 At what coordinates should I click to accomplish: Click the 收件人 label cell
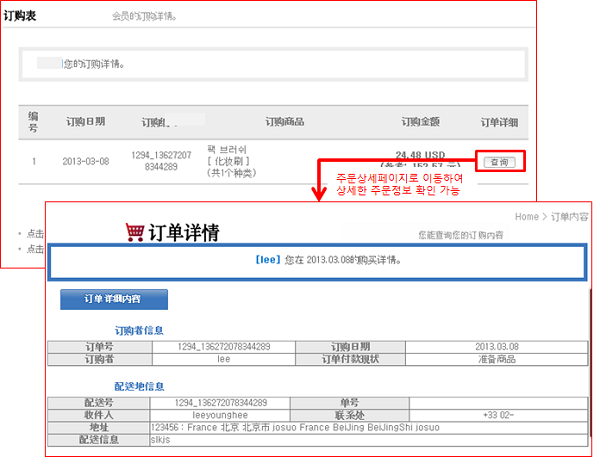99,415
